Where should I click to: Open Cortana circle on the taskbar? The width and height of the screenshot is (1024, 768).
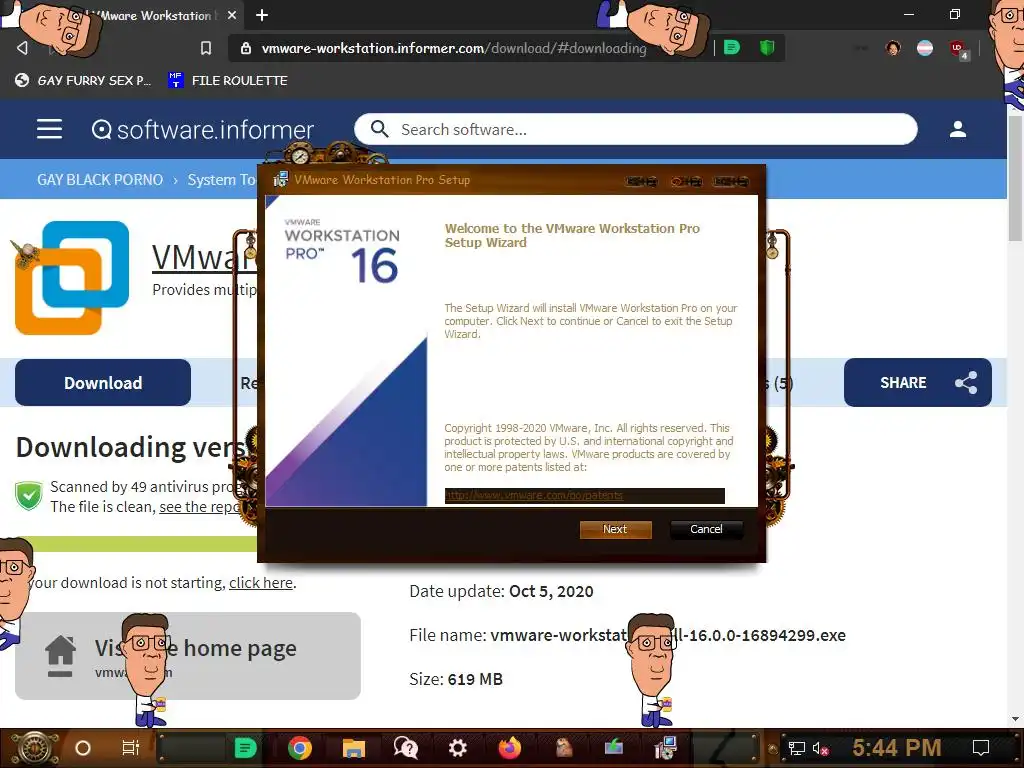(83, 748)
